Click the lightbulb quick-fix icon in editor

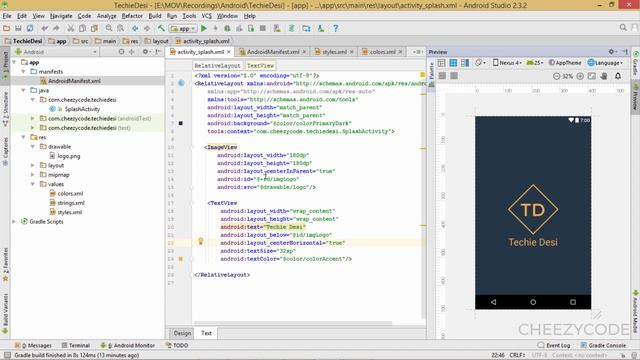(200, 242)
